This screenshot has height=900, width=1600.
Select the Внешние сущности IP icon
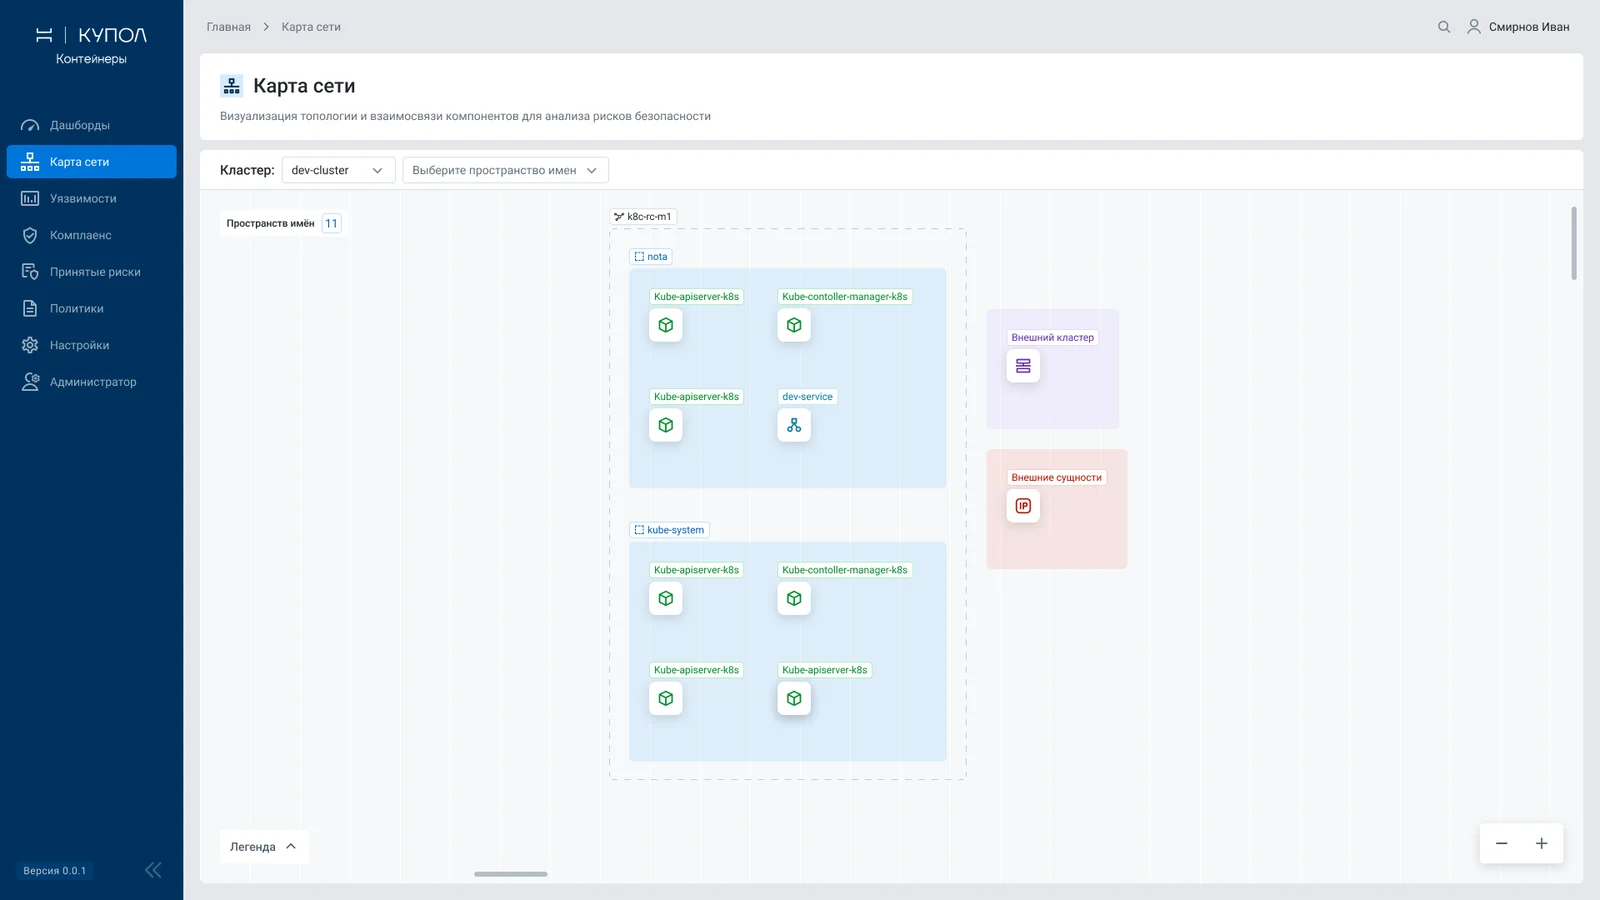pos(1023,506)
